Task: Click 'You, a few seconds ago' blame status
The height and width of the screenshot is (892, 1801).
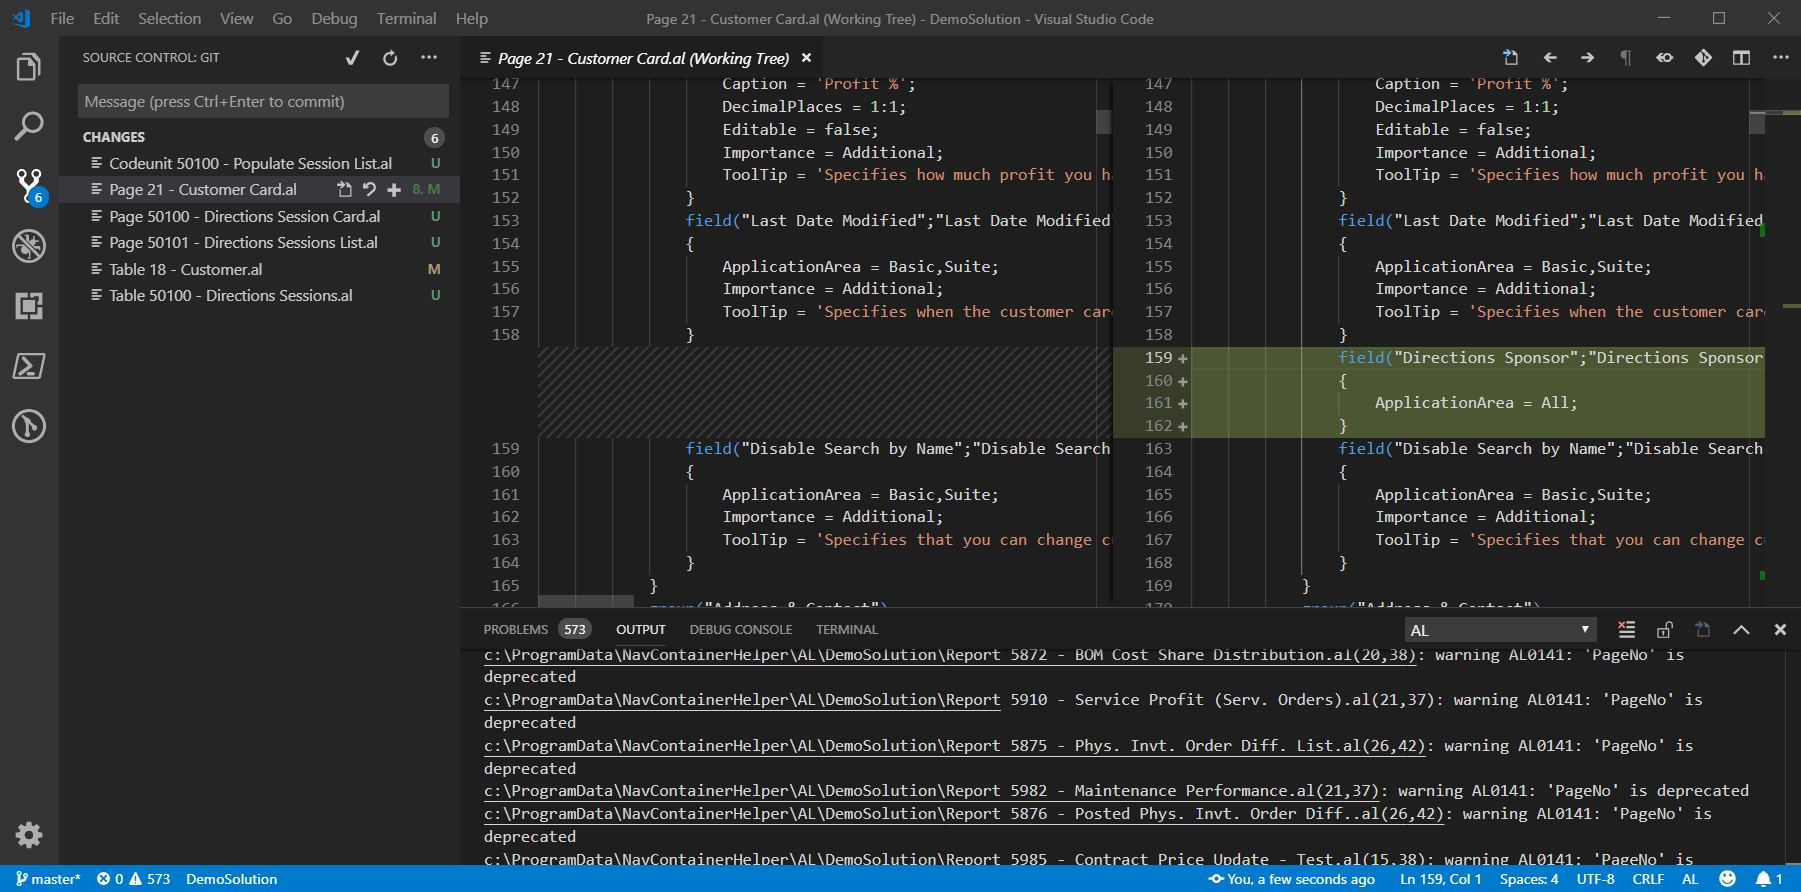Action: [1292, 879]
